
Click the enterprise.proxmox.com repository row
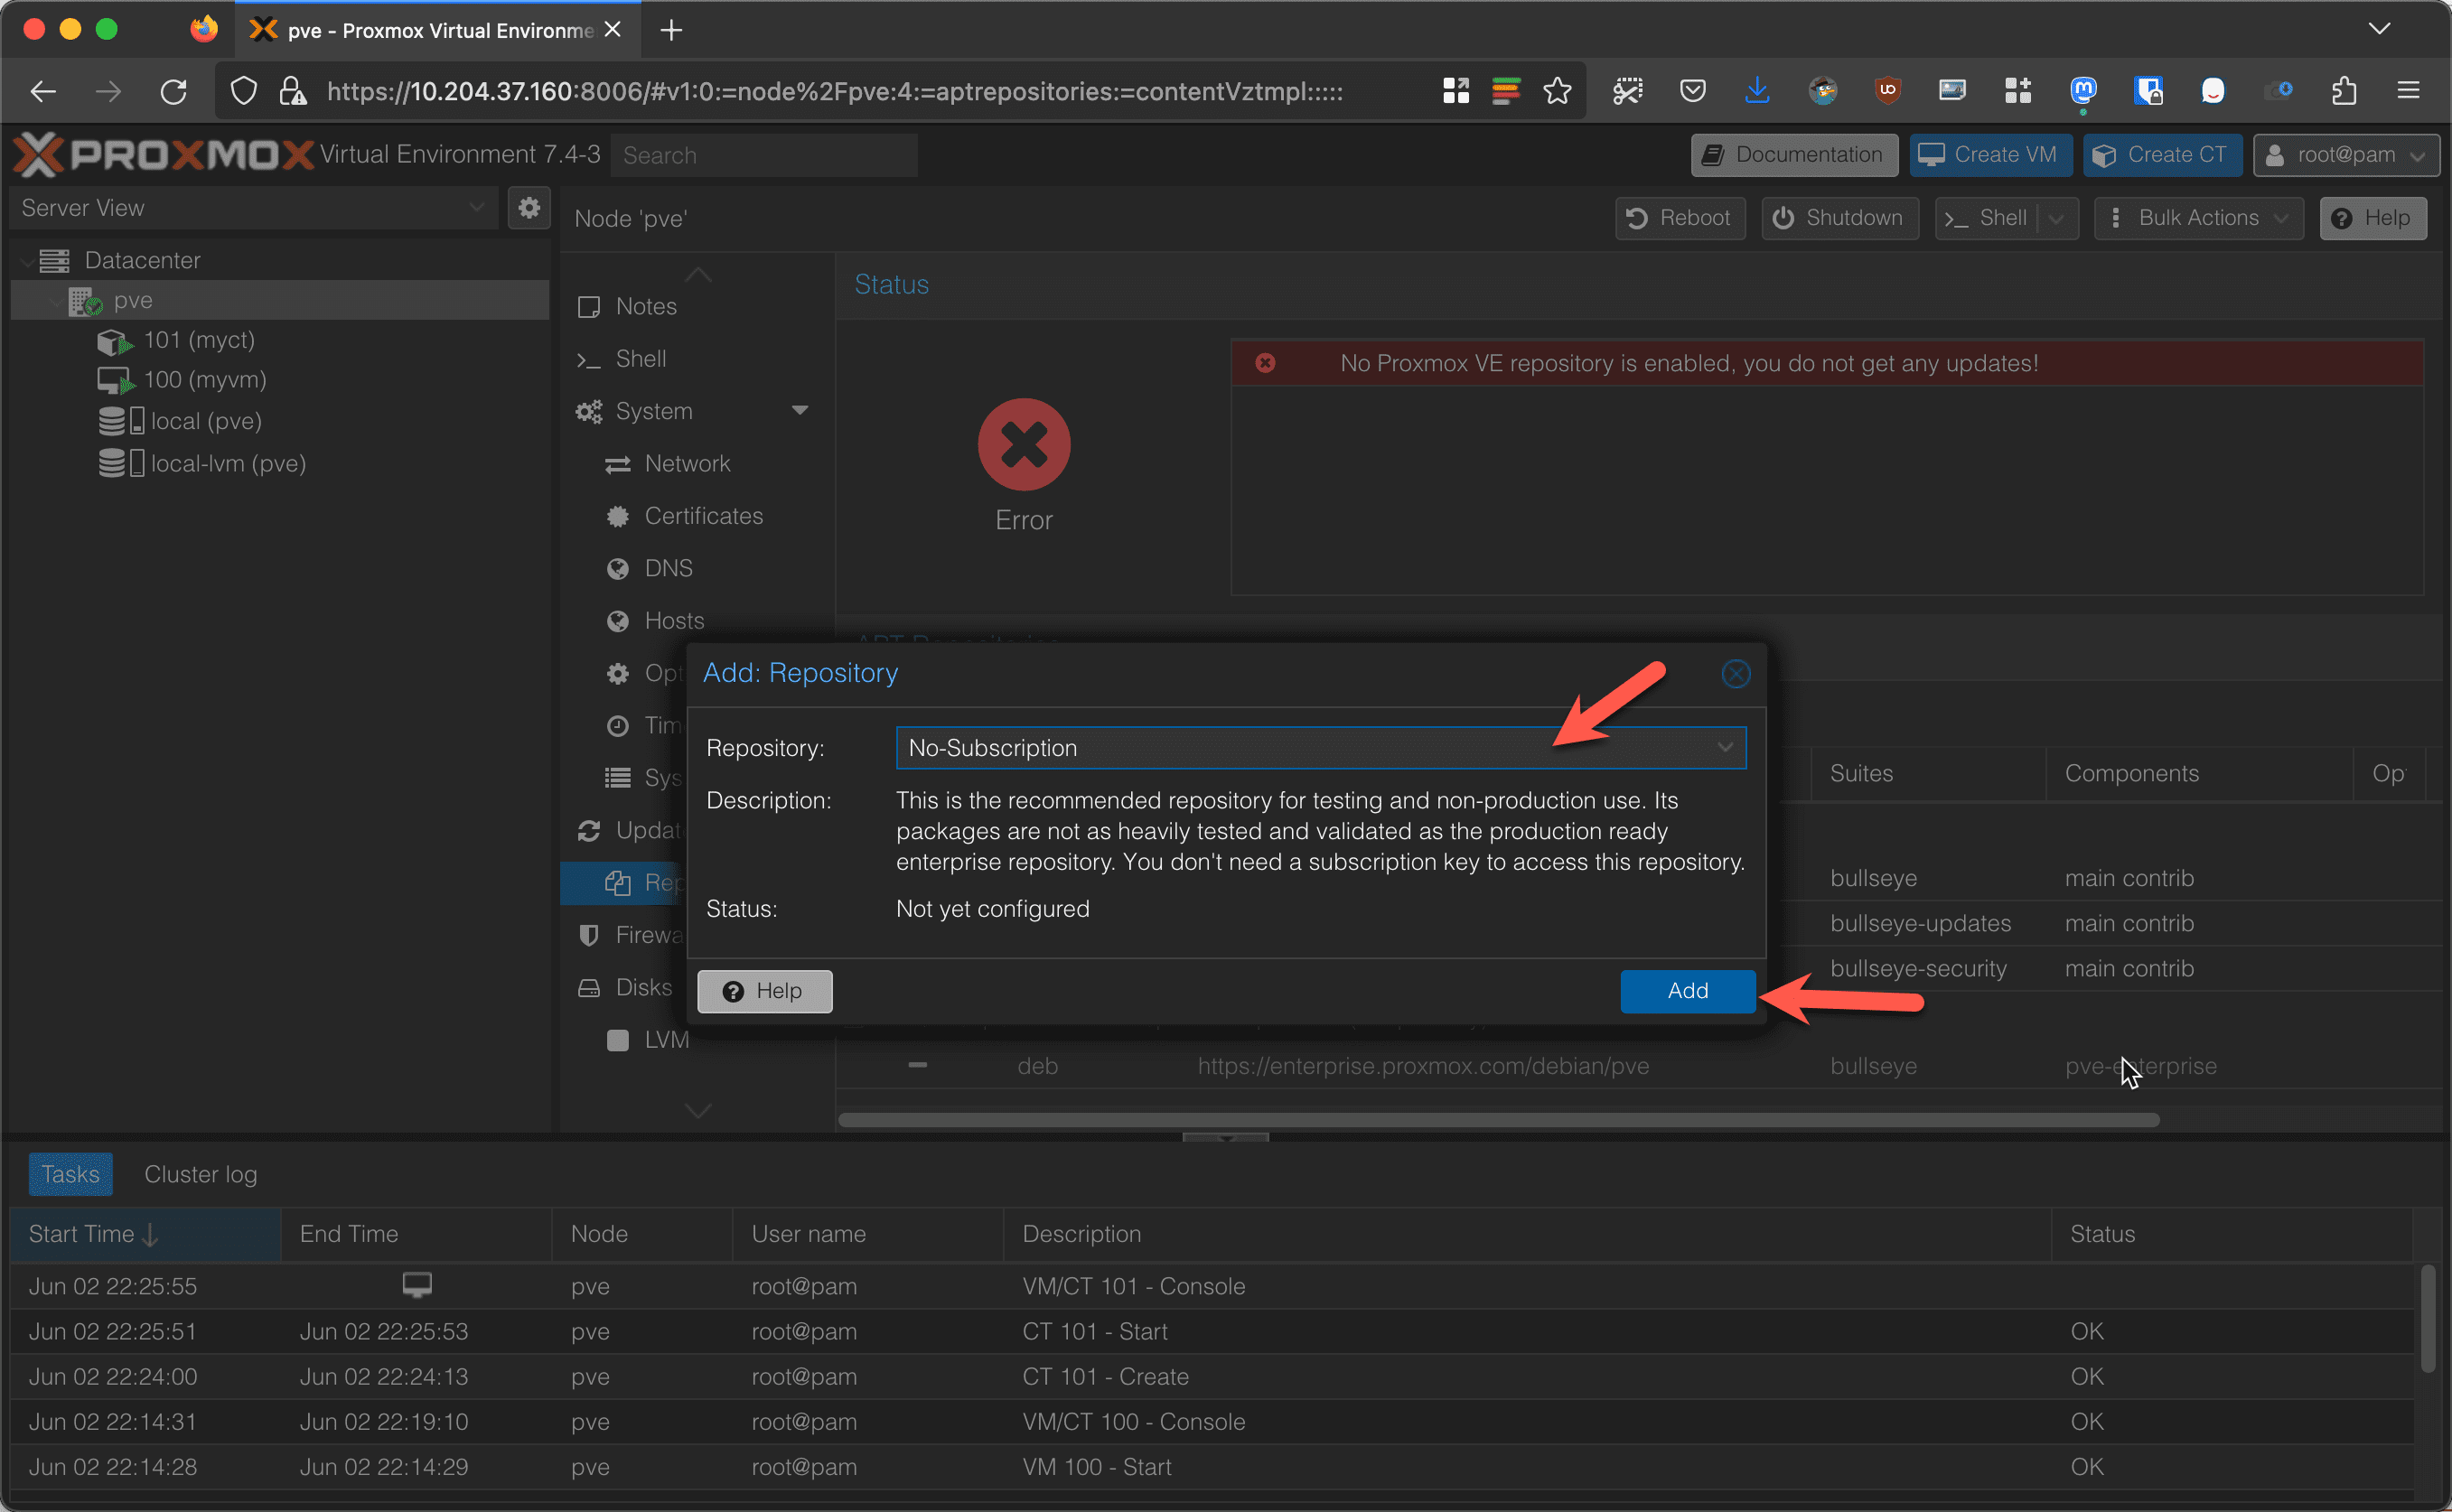point(1640,1066)
